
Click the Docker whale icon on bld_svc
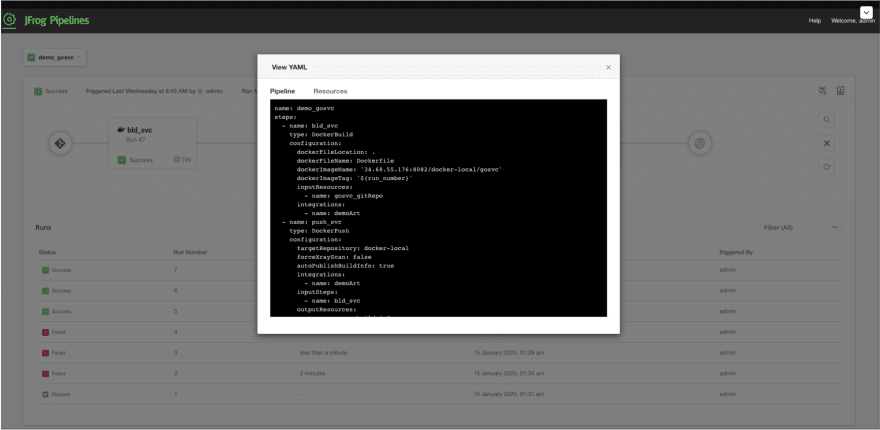coord(121,130)
